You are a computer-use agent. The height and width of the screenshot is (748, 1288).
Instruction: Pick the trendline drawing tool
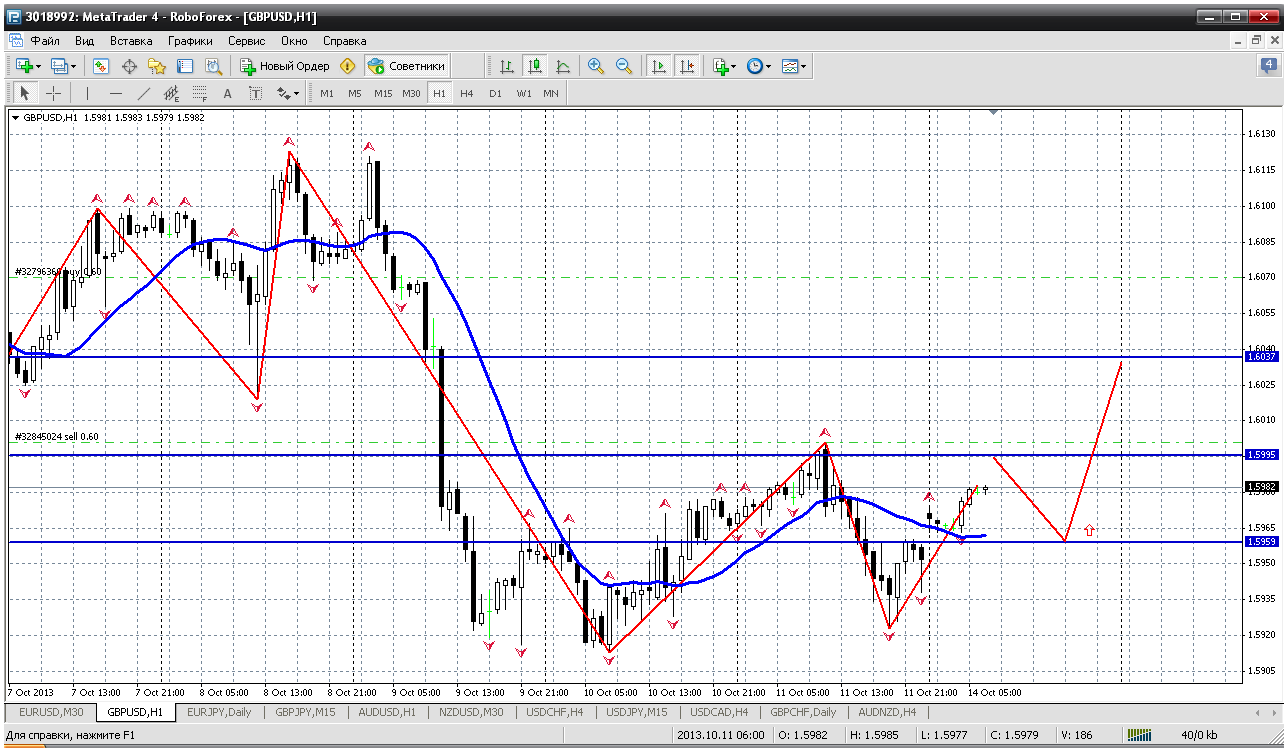(x=143, y=93)
